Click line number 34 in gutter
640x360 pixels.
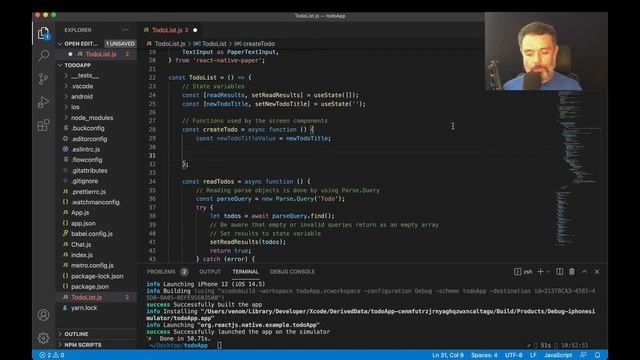(x=152, y=182)
